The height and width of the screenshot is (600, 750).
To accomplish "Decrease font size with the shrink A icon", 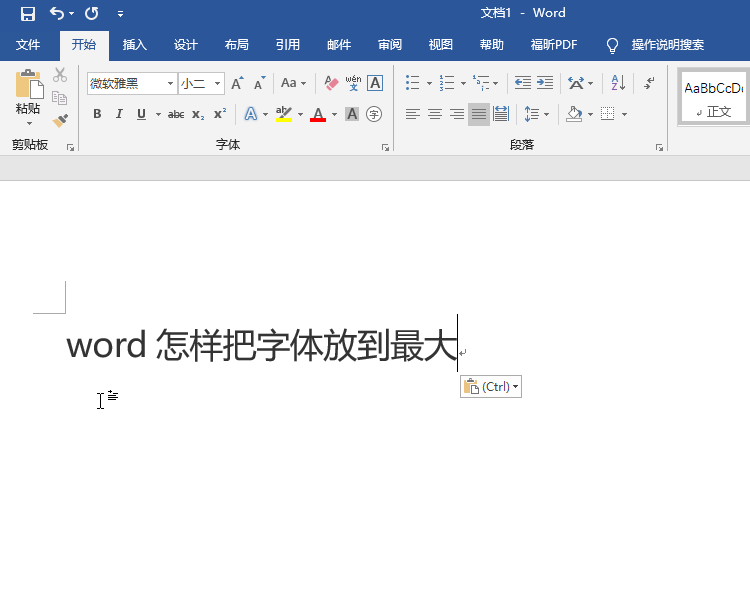I will [260, 83].
